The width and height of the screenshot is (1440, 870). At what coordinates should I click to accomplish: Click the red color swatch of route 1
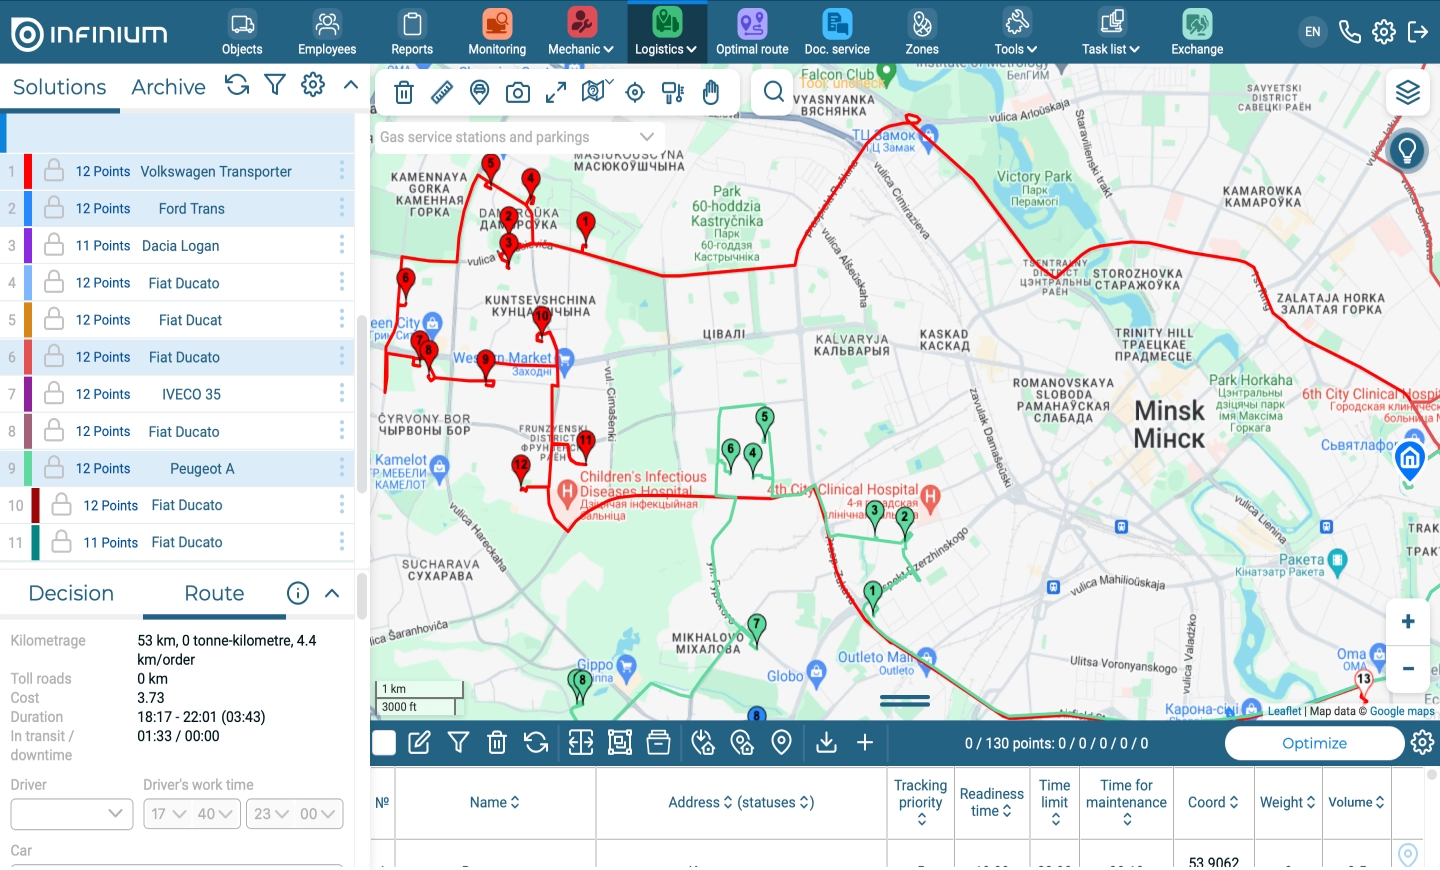click(x=28, y=171)
